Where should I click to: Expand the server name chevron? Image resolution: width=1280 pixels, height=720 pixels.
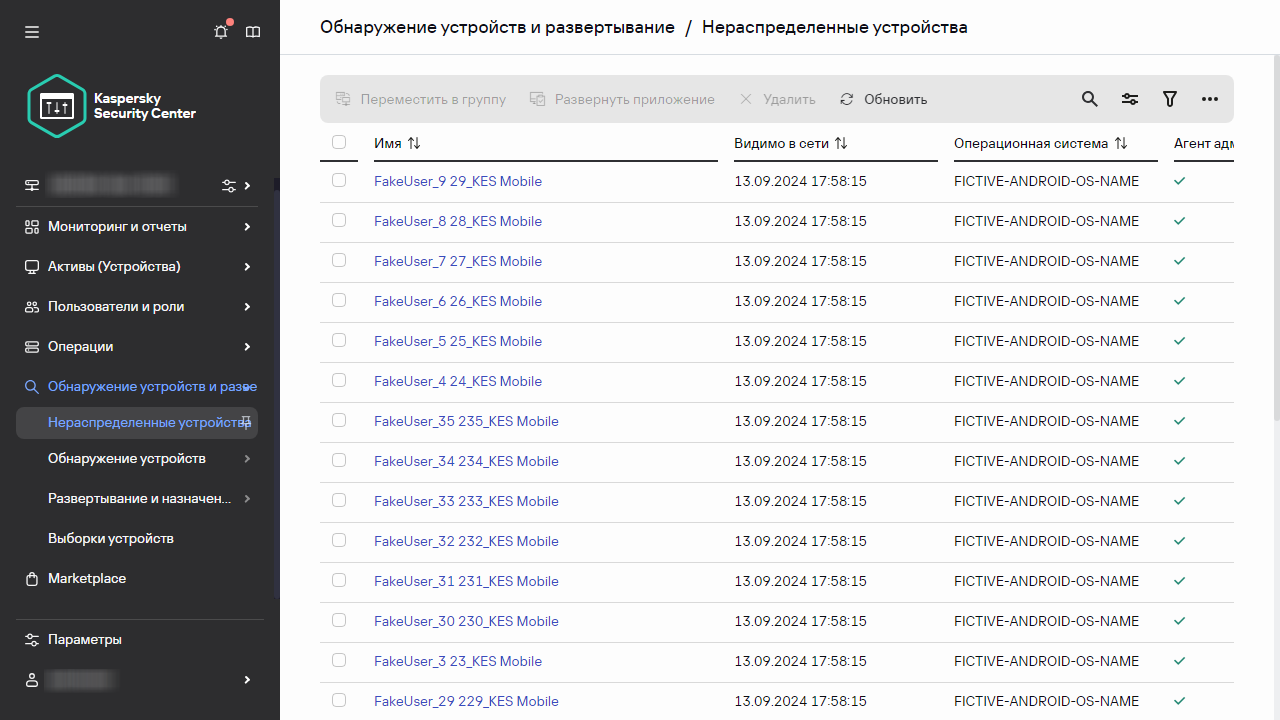[247, 185]
